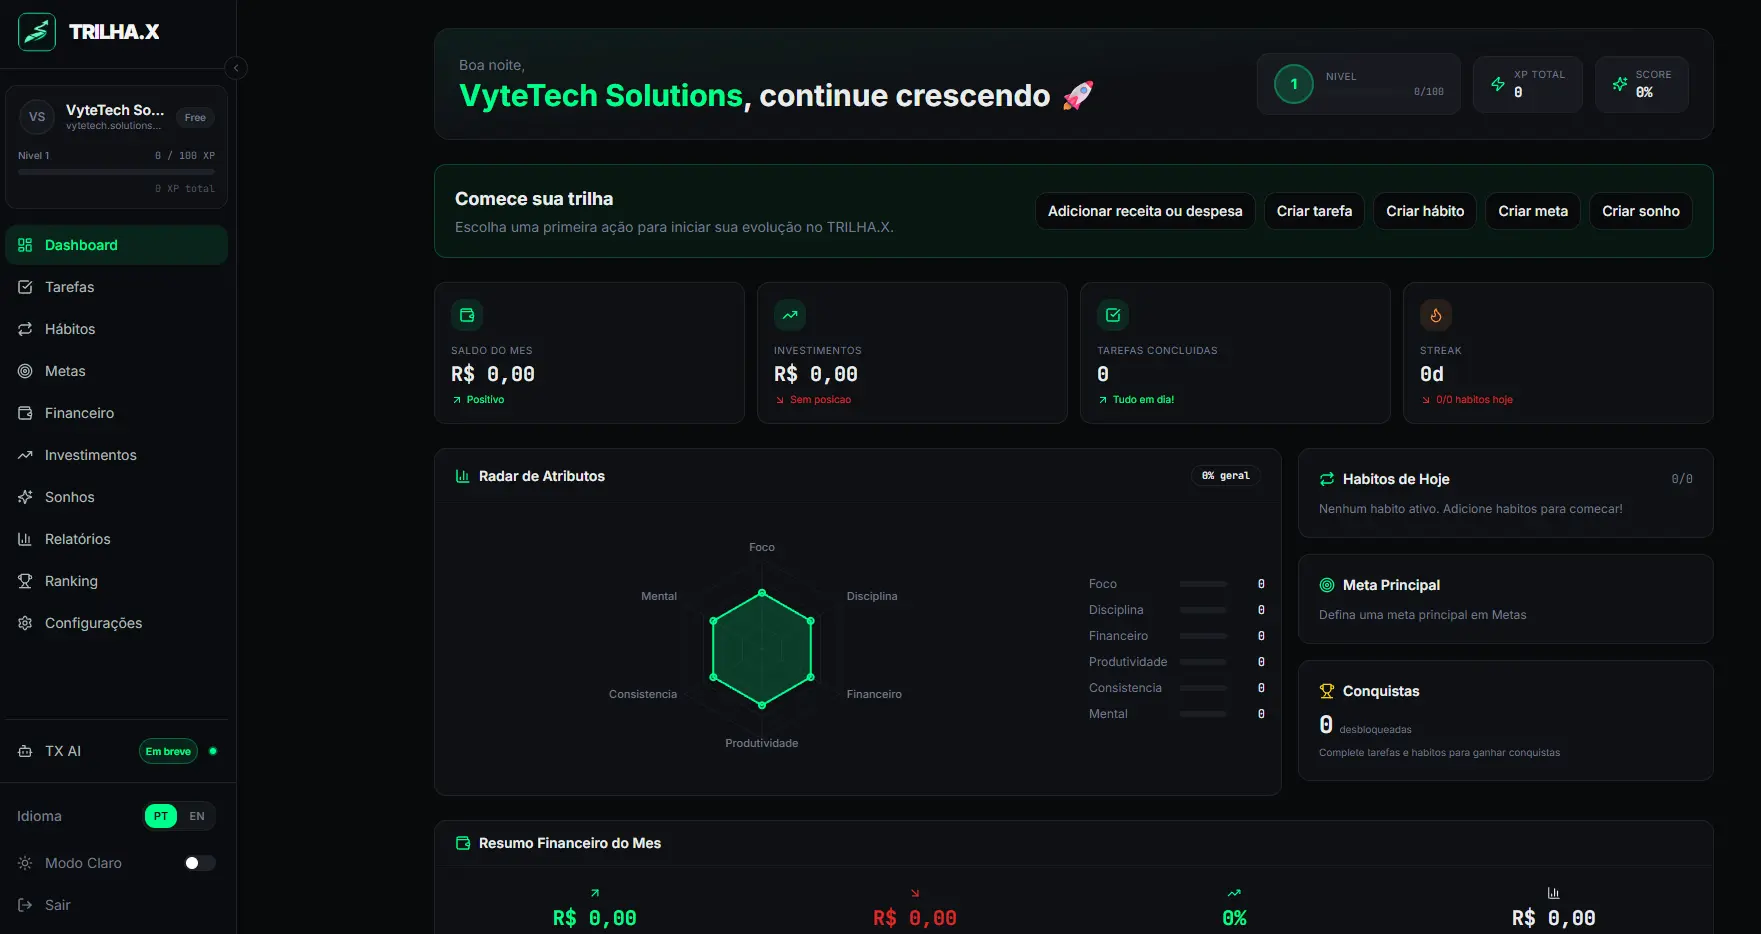Click the Sonhos sparkle icon
Viewport: 1761px width, 934px height.
[25, 497]
